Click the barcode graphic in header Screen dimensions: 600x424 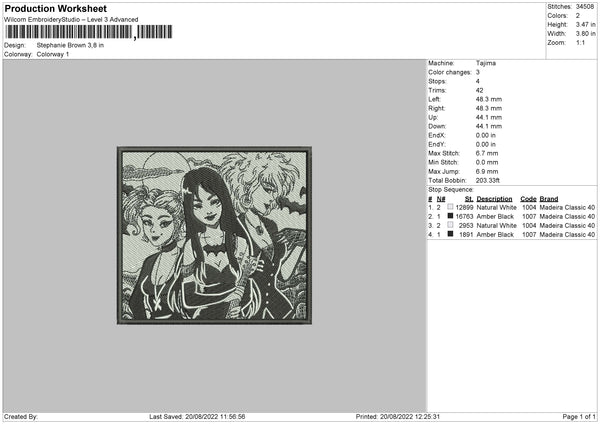[x=89, y=32]
